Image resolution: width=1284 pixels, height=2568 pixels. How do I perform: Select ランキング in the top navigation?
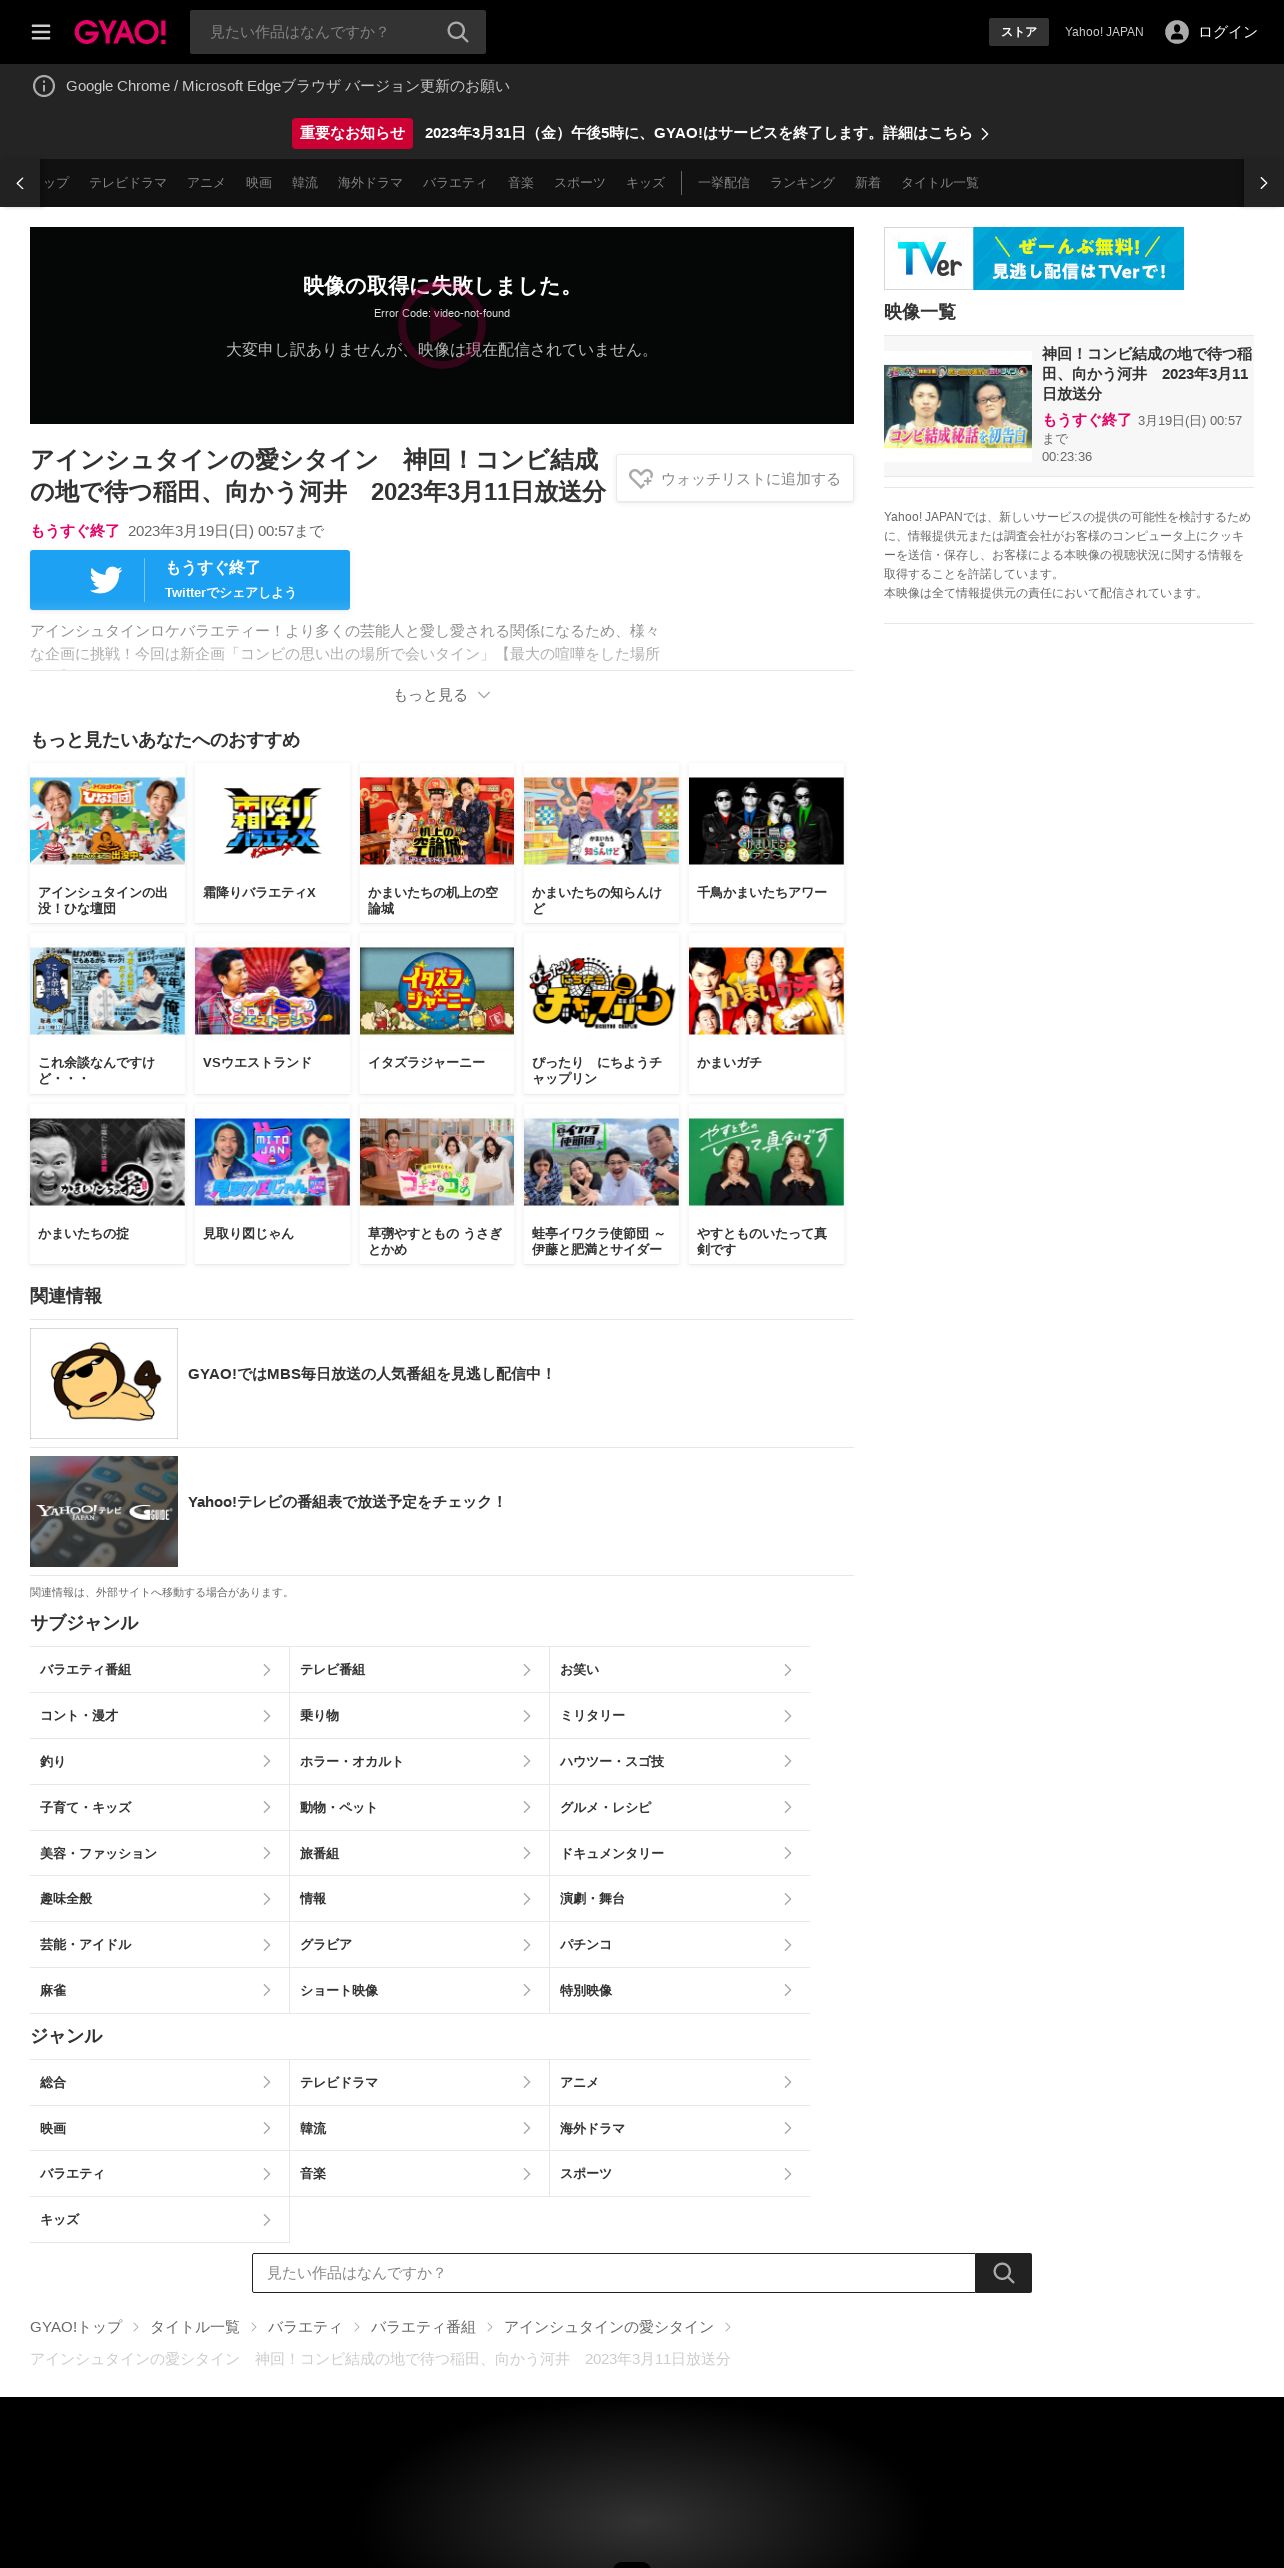click(802, 183)
